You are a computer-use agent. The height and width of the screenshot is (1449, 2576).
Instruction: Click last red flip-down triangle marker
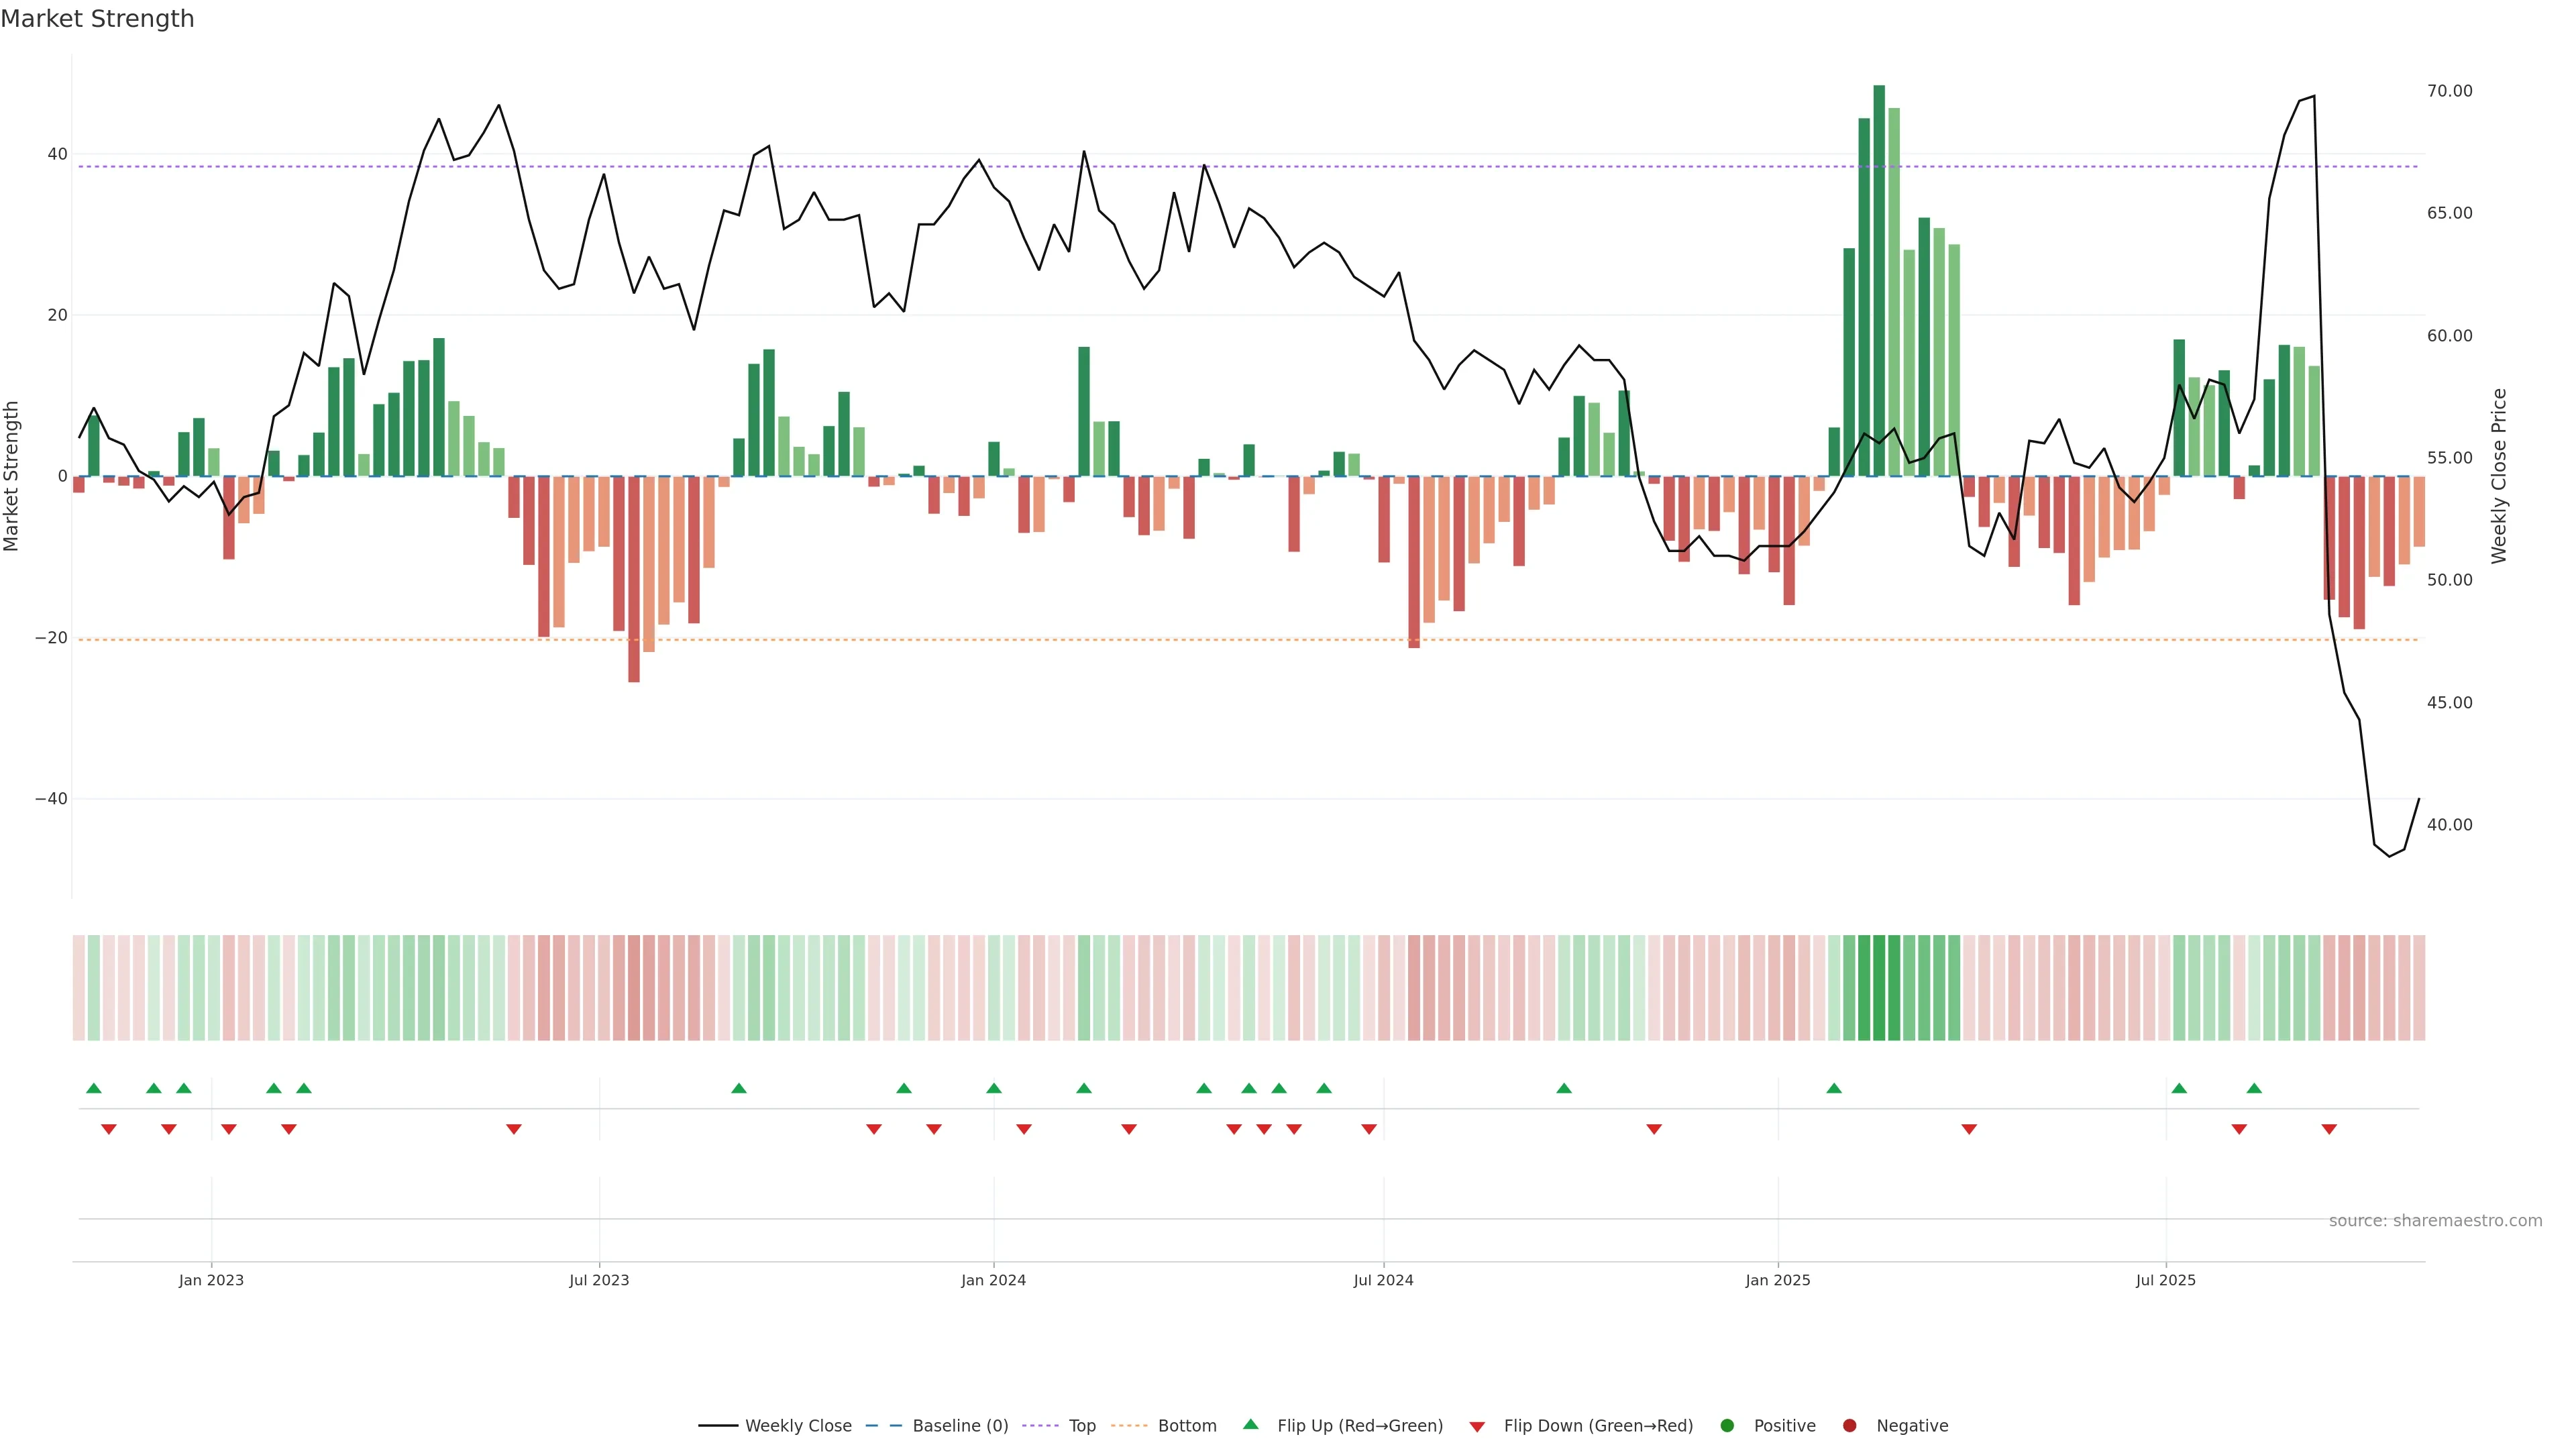point(2329,1129)
